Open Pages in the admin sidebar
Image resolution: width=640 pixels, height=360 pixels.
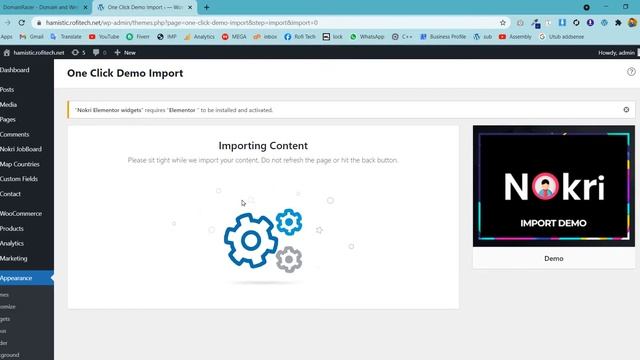[x=8, y=120]
